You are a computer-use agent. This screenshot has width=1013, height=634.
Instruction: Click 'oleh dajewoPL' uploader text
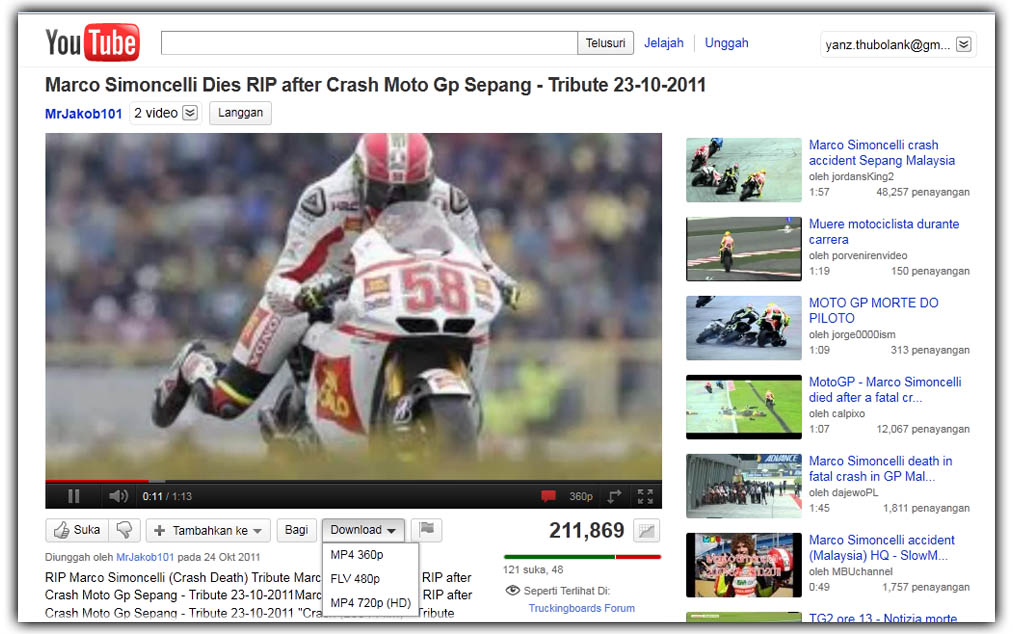843,492
